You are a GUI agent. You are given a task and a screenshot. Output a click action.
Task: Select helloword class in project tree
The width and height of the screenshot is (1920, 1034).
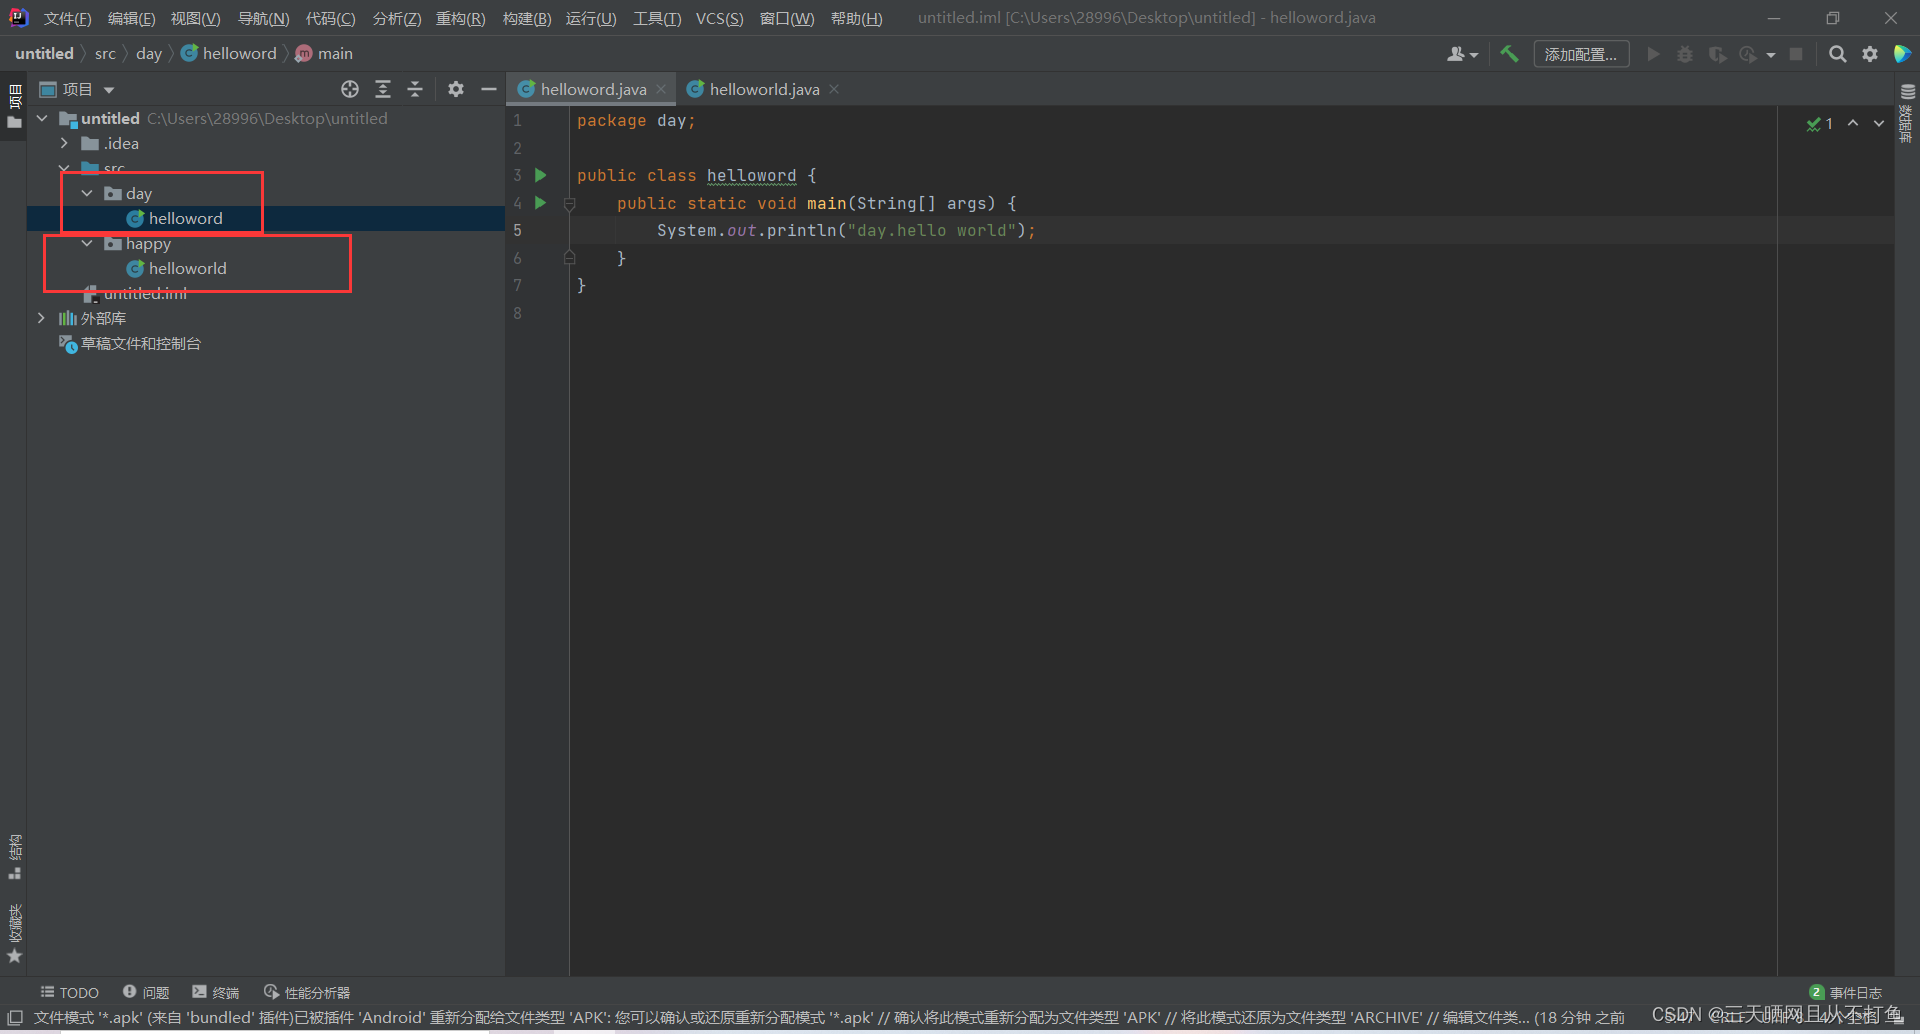(x=185, y=218)
